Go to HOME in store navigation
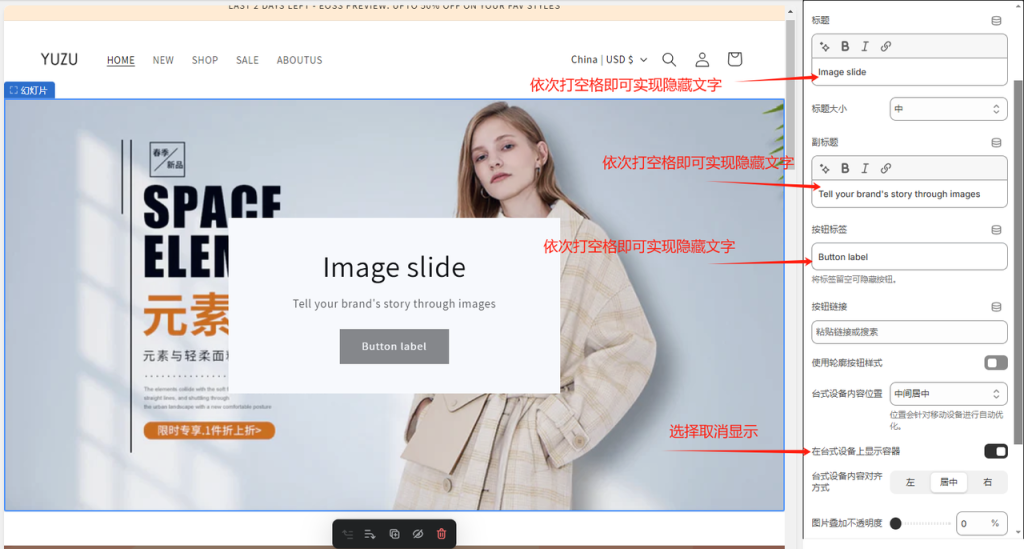 (121, 60)
